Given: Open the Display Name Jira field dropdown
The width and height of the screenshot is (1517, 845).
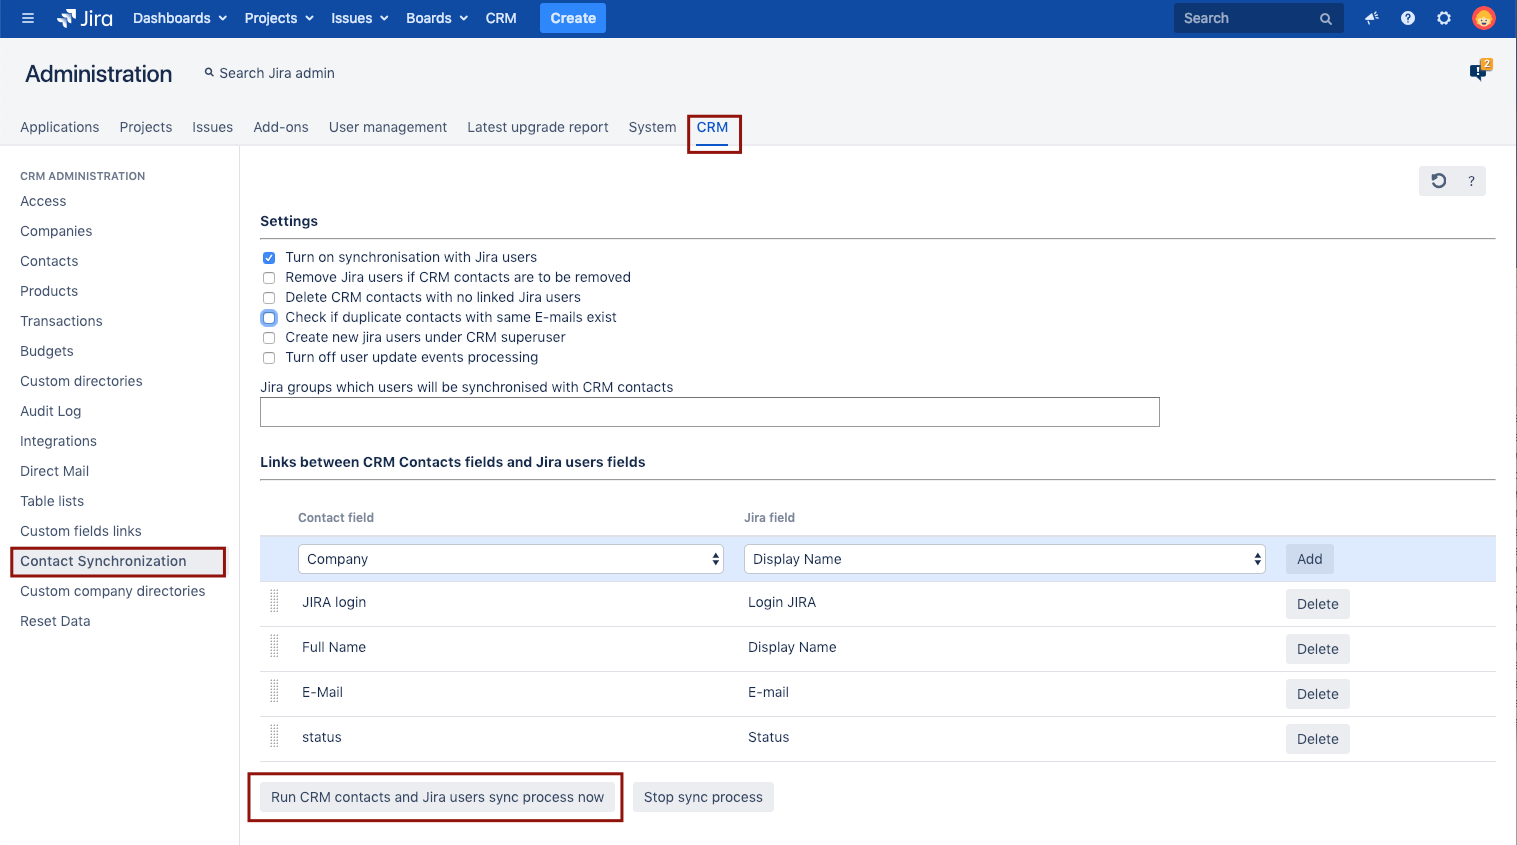Looking at the screenshot, I should point(1004,559).
